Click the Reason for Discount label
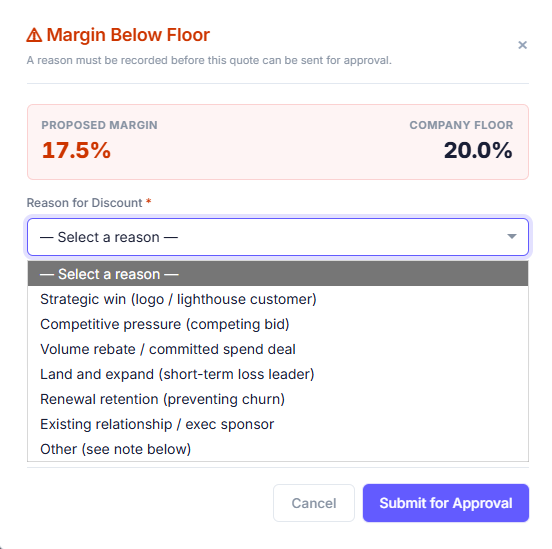552x549 pixels. [84, 203]
